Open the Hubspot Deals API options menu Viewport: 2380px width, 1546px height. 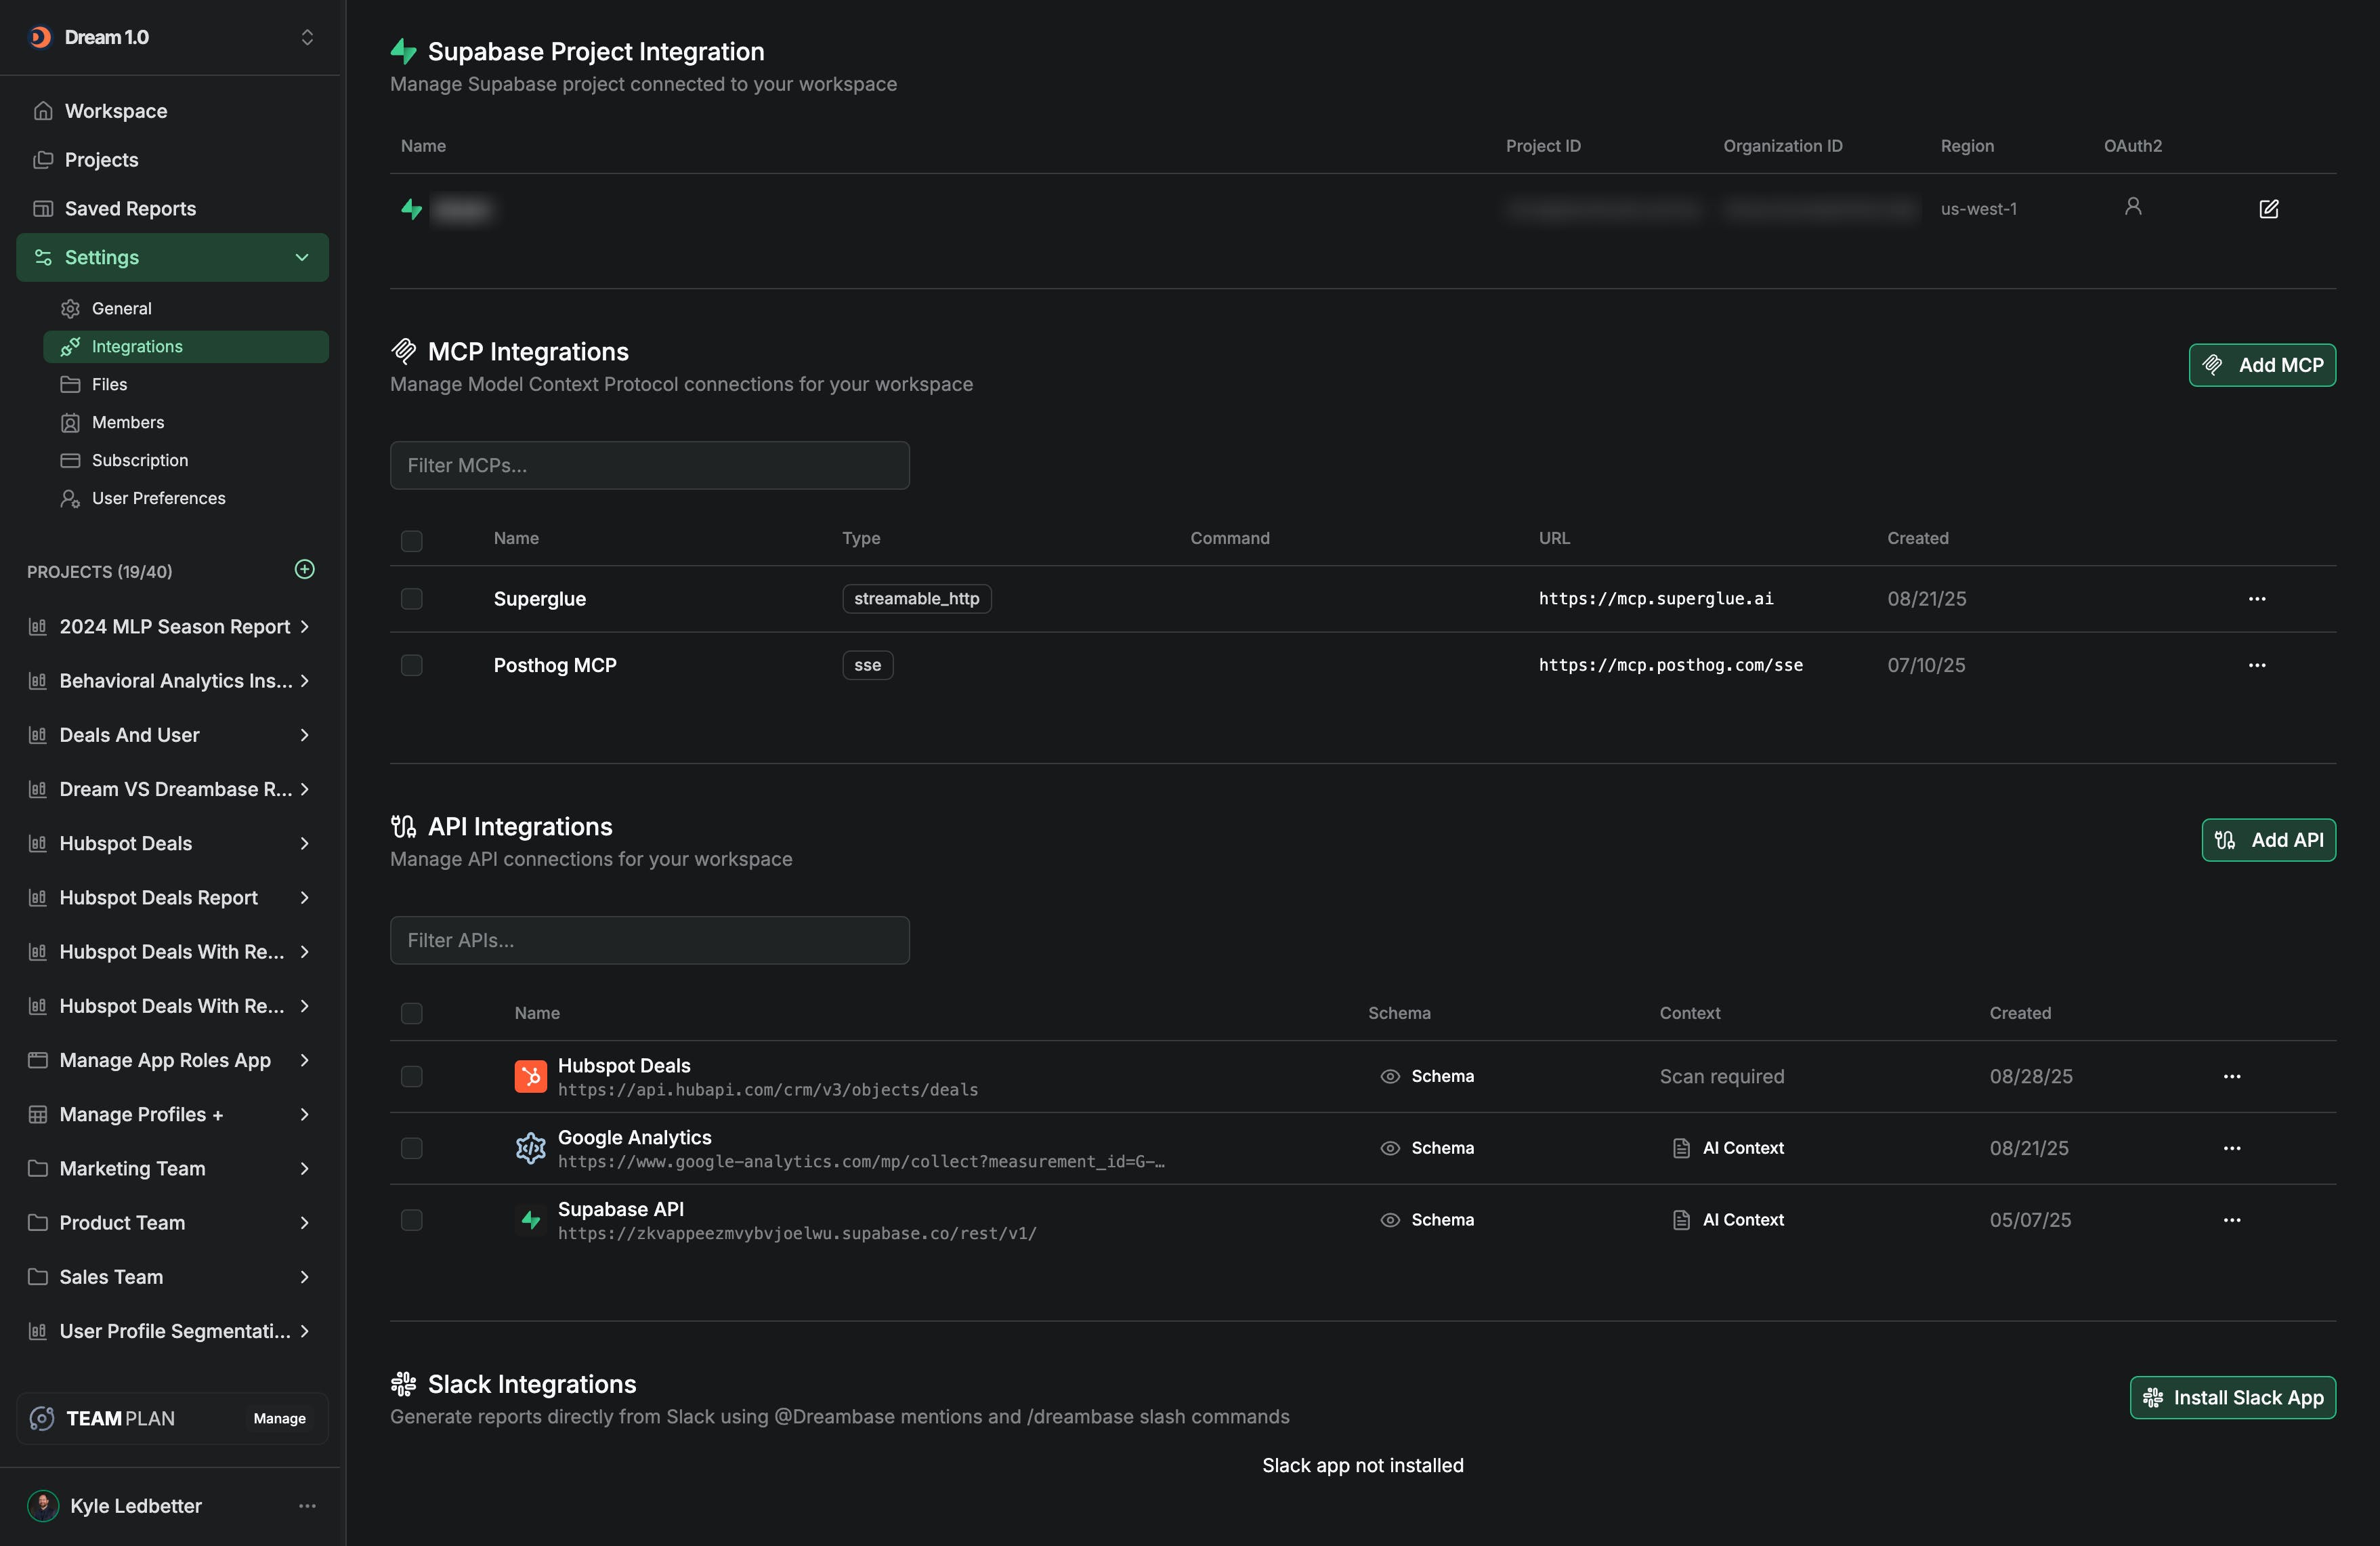coord(2231,1077)
